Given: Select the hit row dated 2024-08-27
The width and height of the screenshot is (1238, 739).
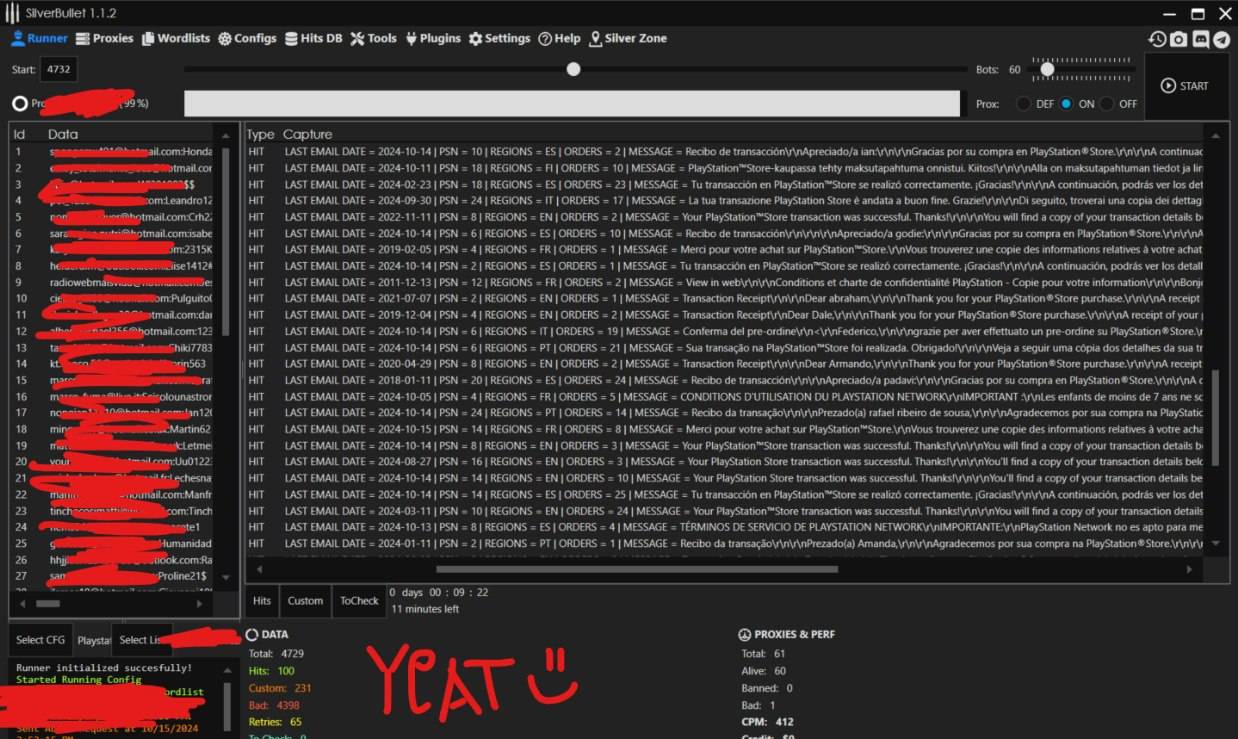Looking at the screenshot, I should (726, 462).
